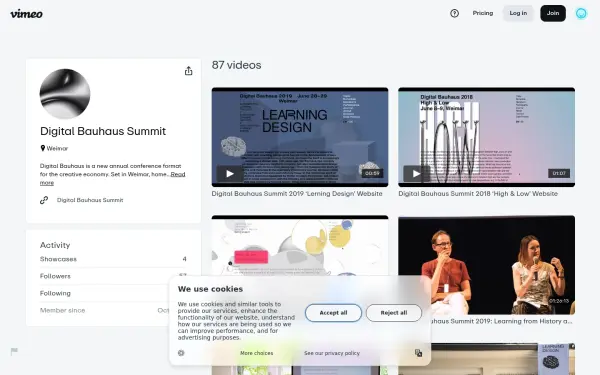Open the Vimeo home logo
The image size is (600, 375).
(x=26, y=14)
